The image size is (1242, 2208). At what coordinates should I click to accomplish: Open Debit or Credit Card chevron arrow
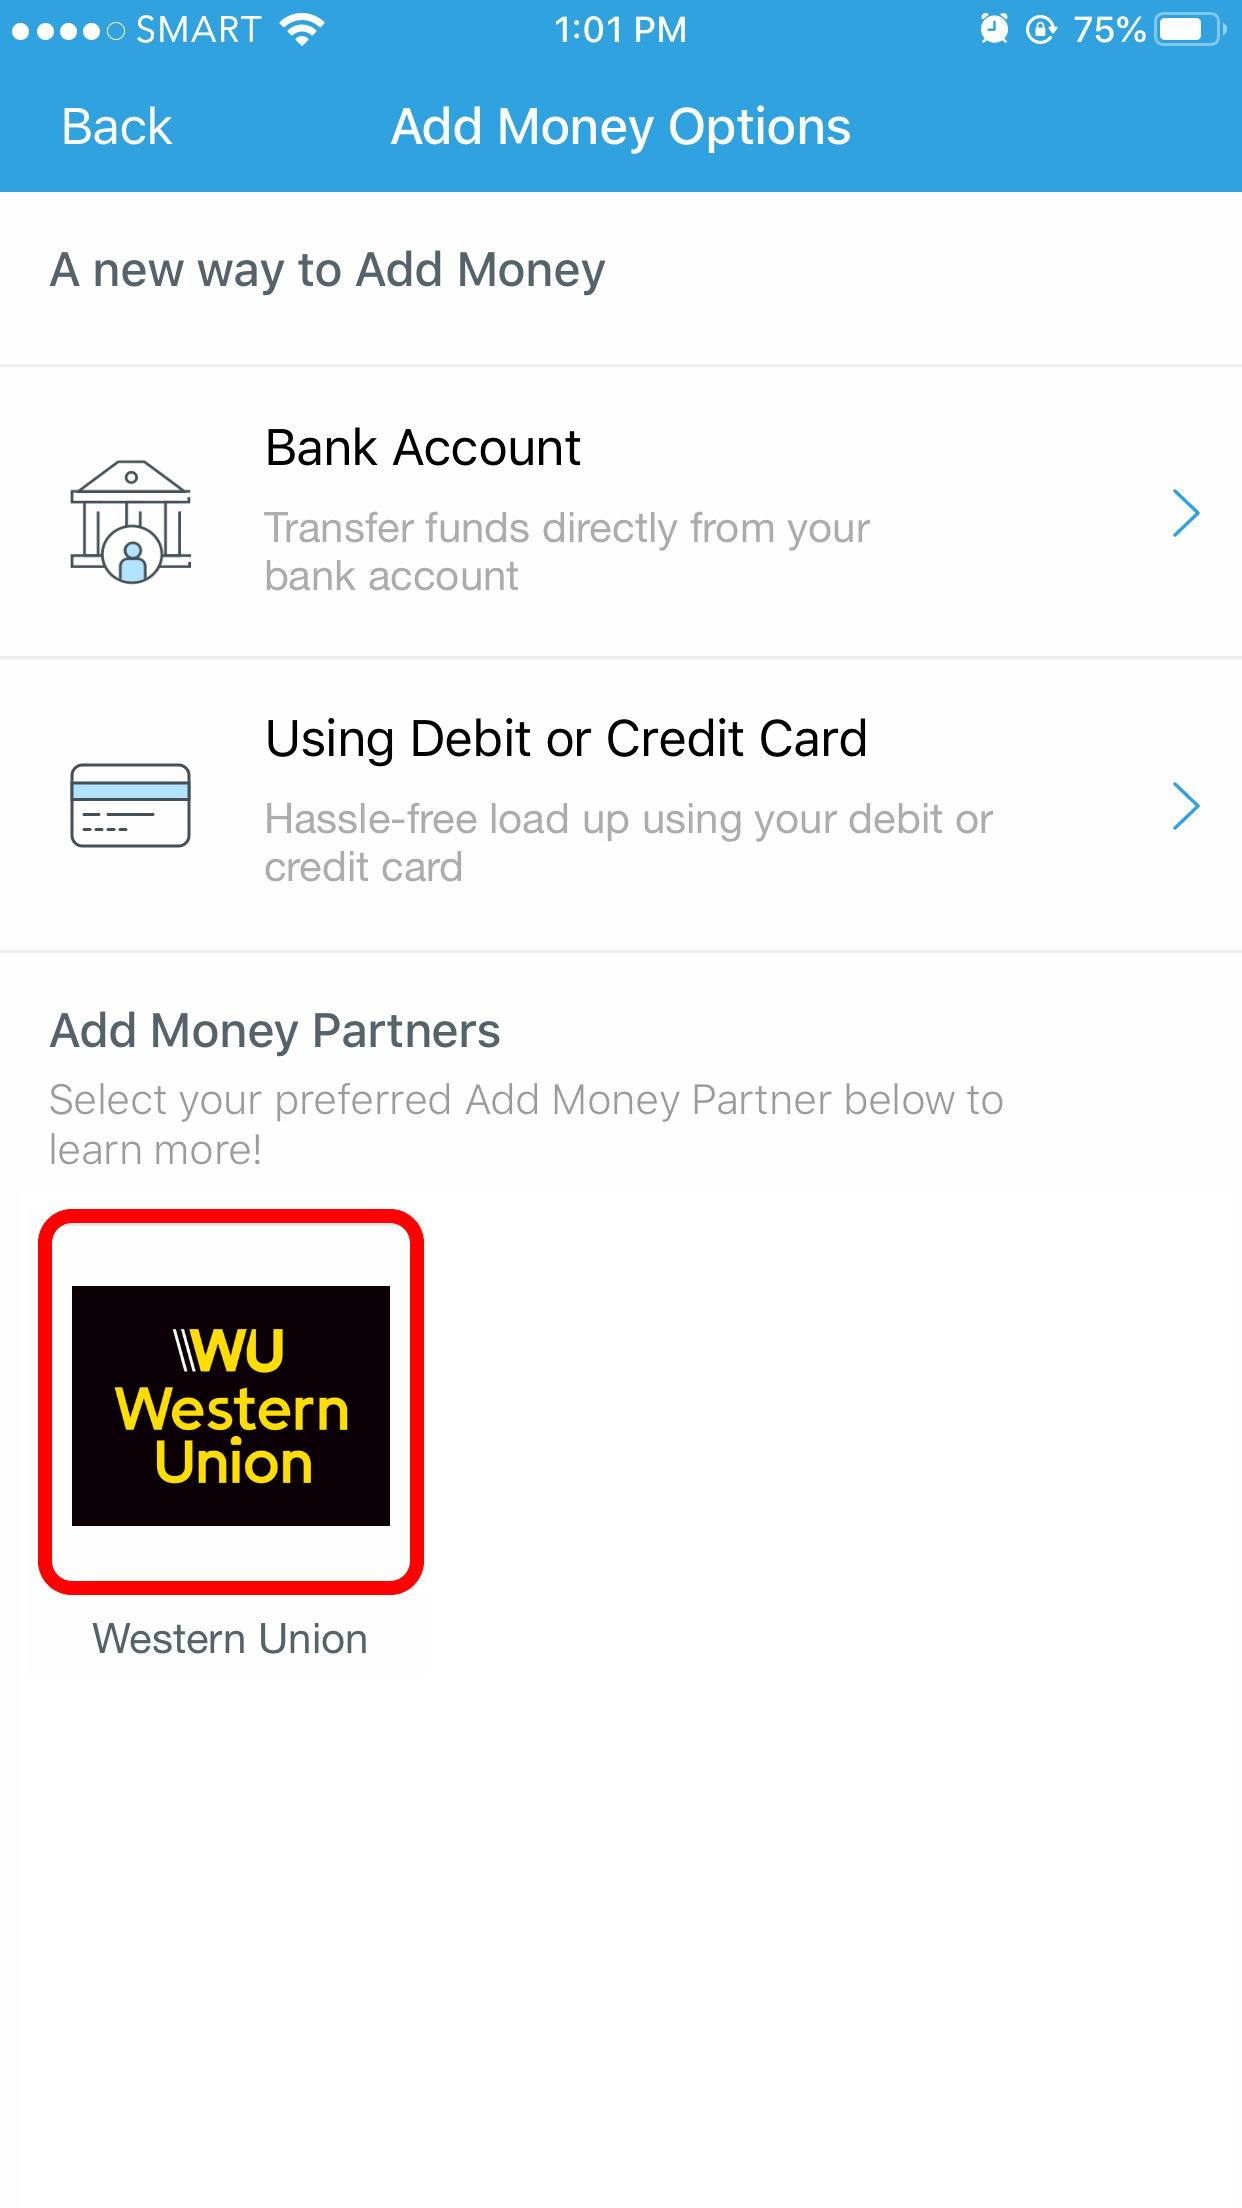click(x=1186, y=806)
